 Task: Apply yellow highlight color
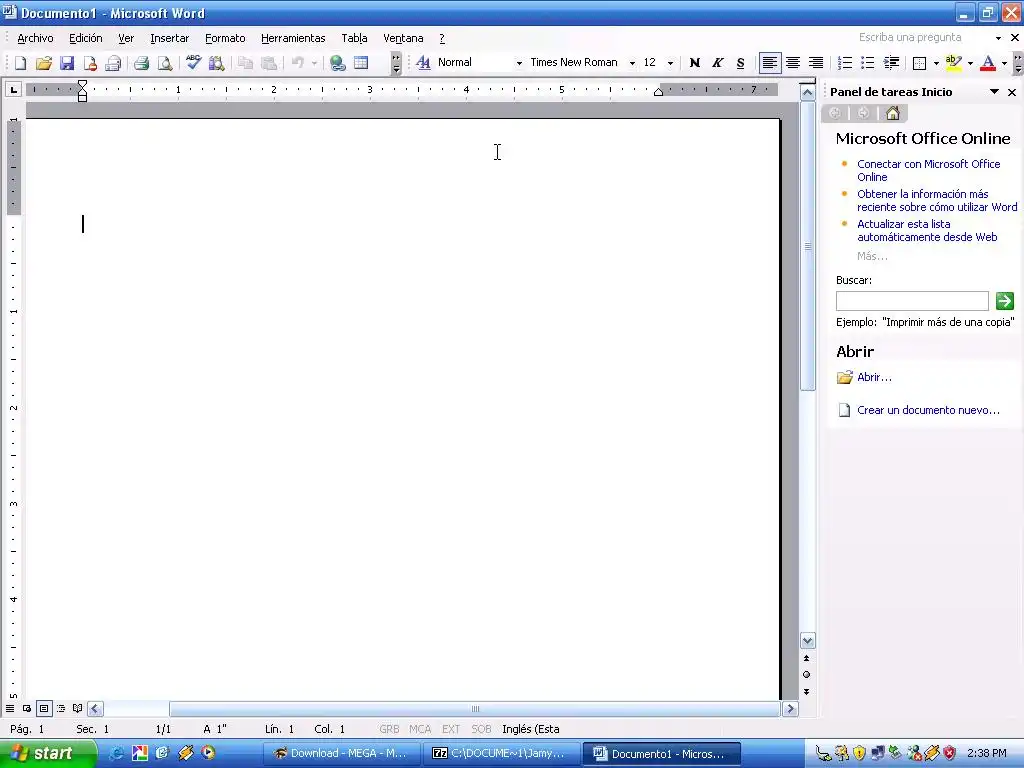click(953, 63)
